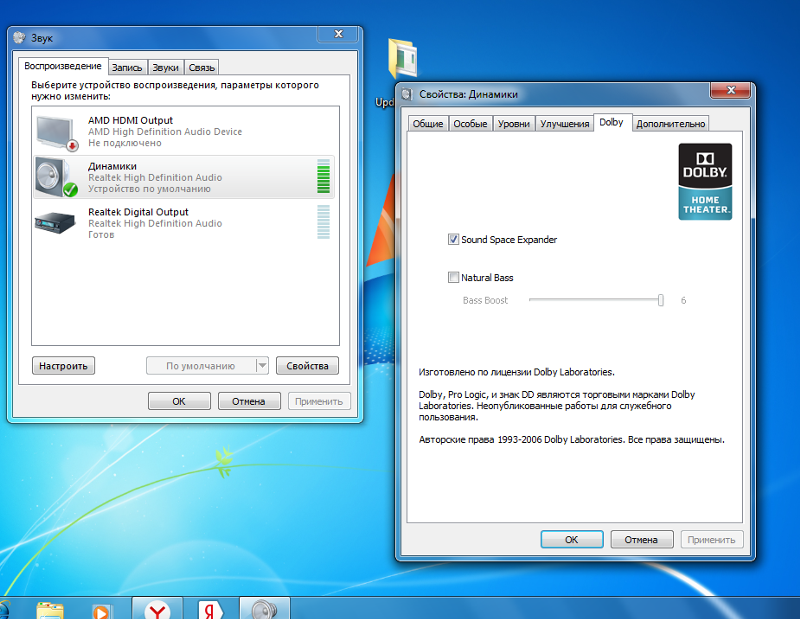Click Отмена in the Звук window
This screenshot has height=619, width=800.
coord(249,401)
